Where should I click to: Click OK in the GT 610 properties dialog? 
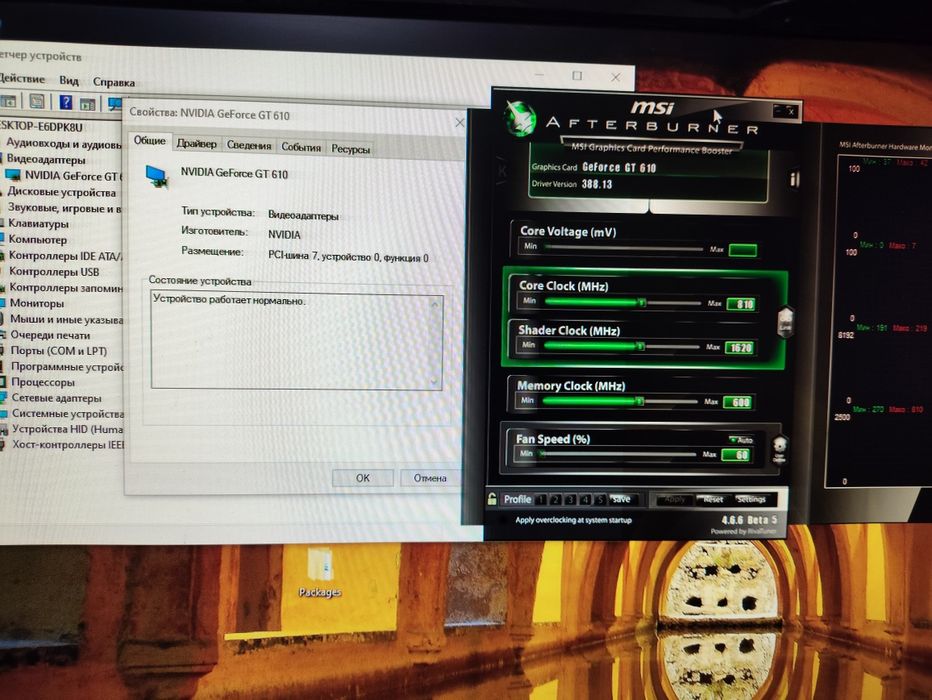pos(363,478)
